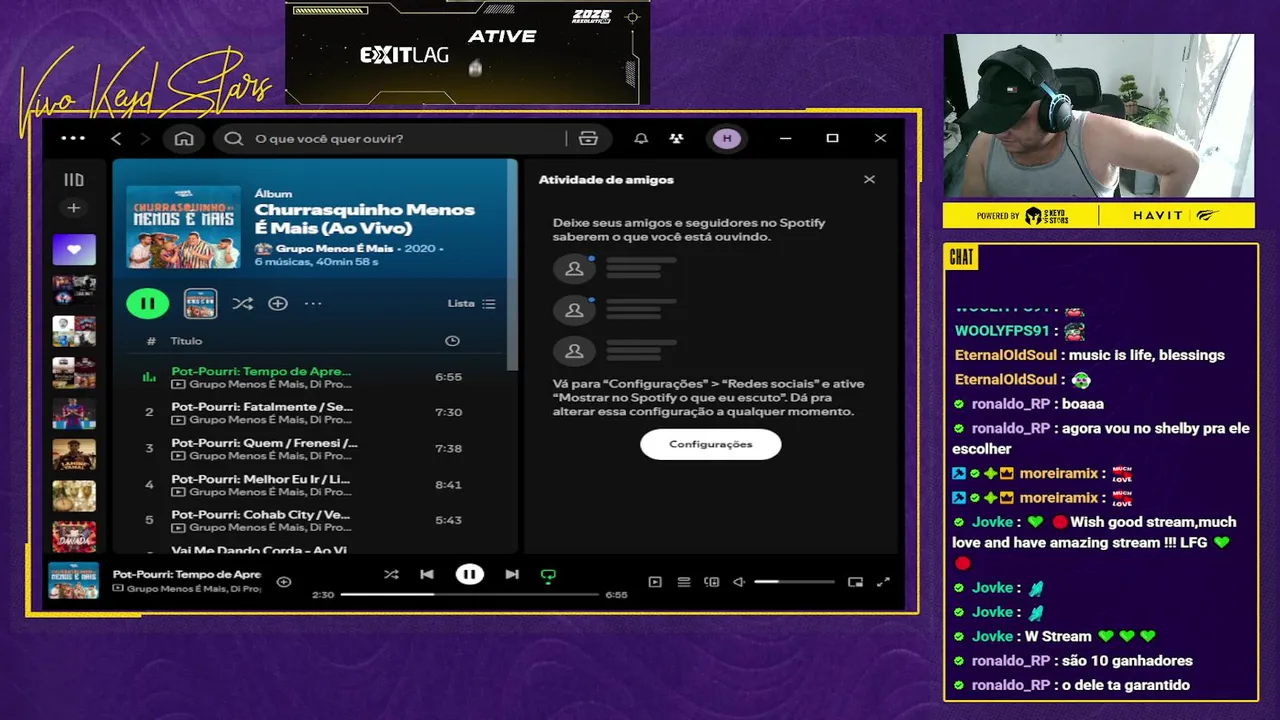Toggle shuffle in the player bar
This screenshot has height=720, width=1280.
(x=391, y=574)
